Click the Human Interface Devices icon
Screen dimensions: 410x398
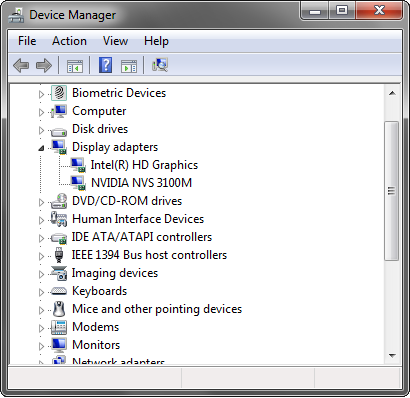point(59,219)
